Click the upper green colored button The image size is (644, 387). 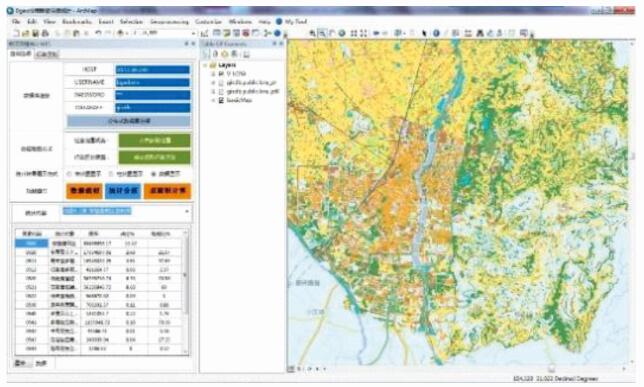[x=154, y=141]
